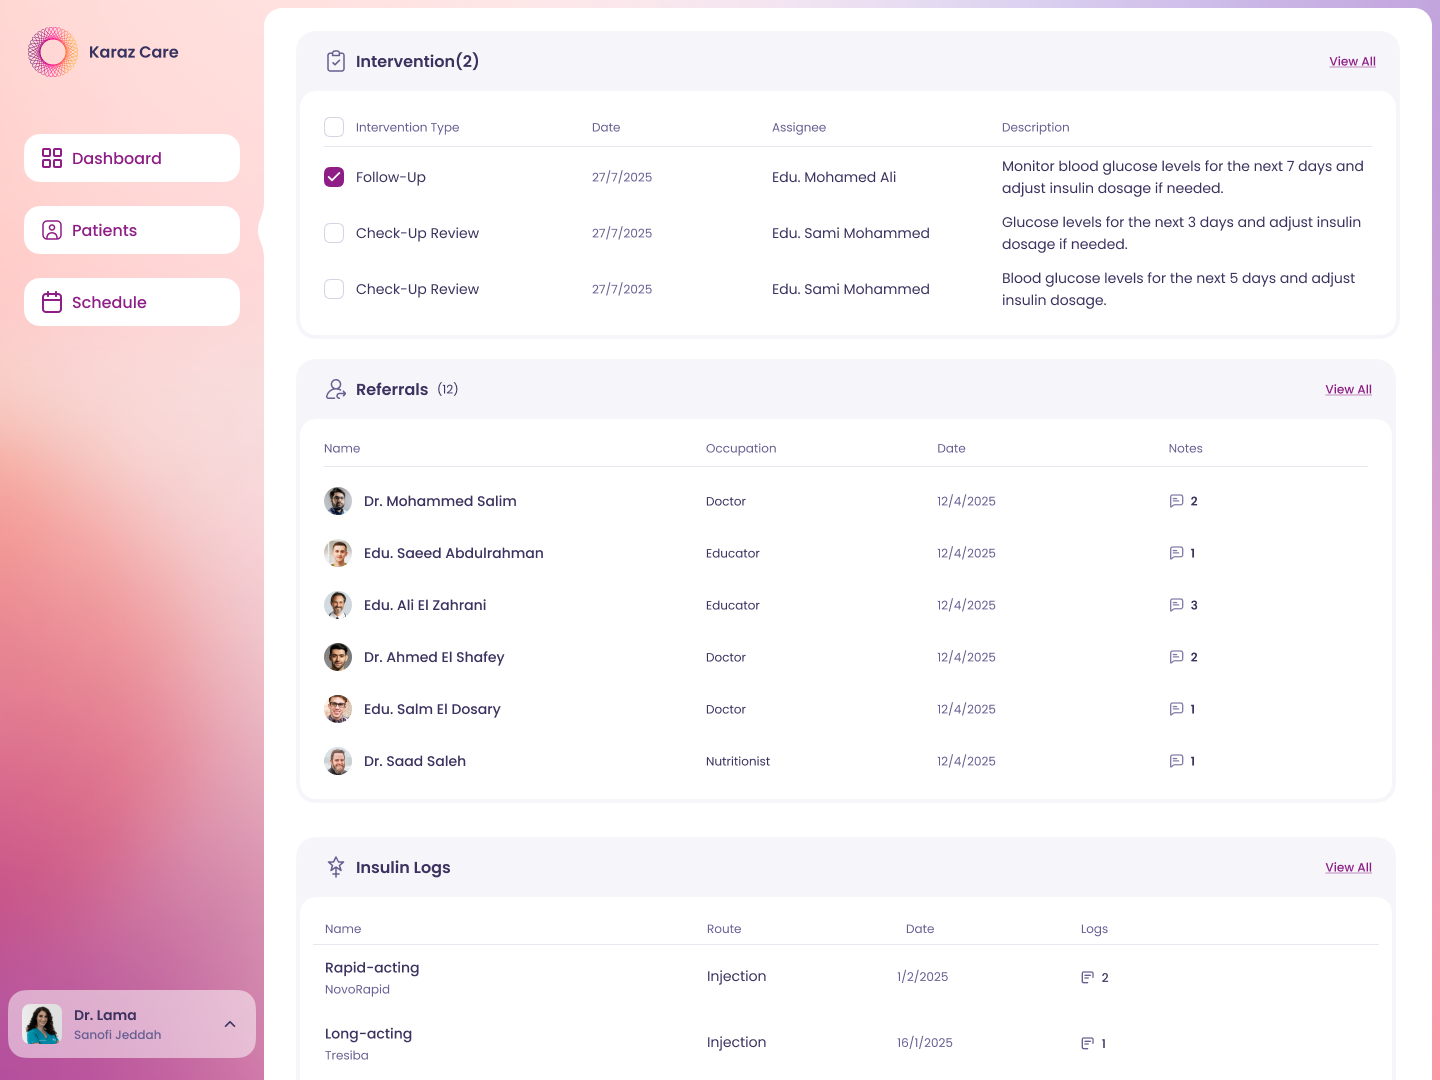Viewport: 1440px width, 1080px height.
Task: Click the 1/2/2025 insulin log date
Action: click(922, 977)
